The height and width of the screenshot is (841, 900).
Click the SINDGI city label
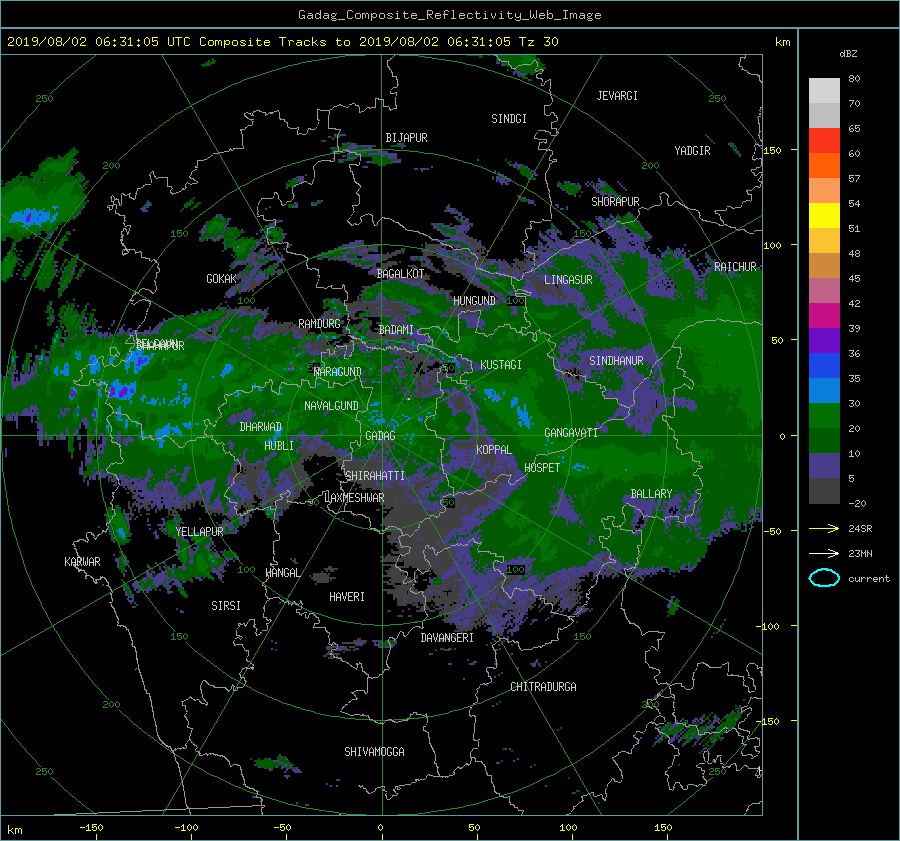point(509,119)
